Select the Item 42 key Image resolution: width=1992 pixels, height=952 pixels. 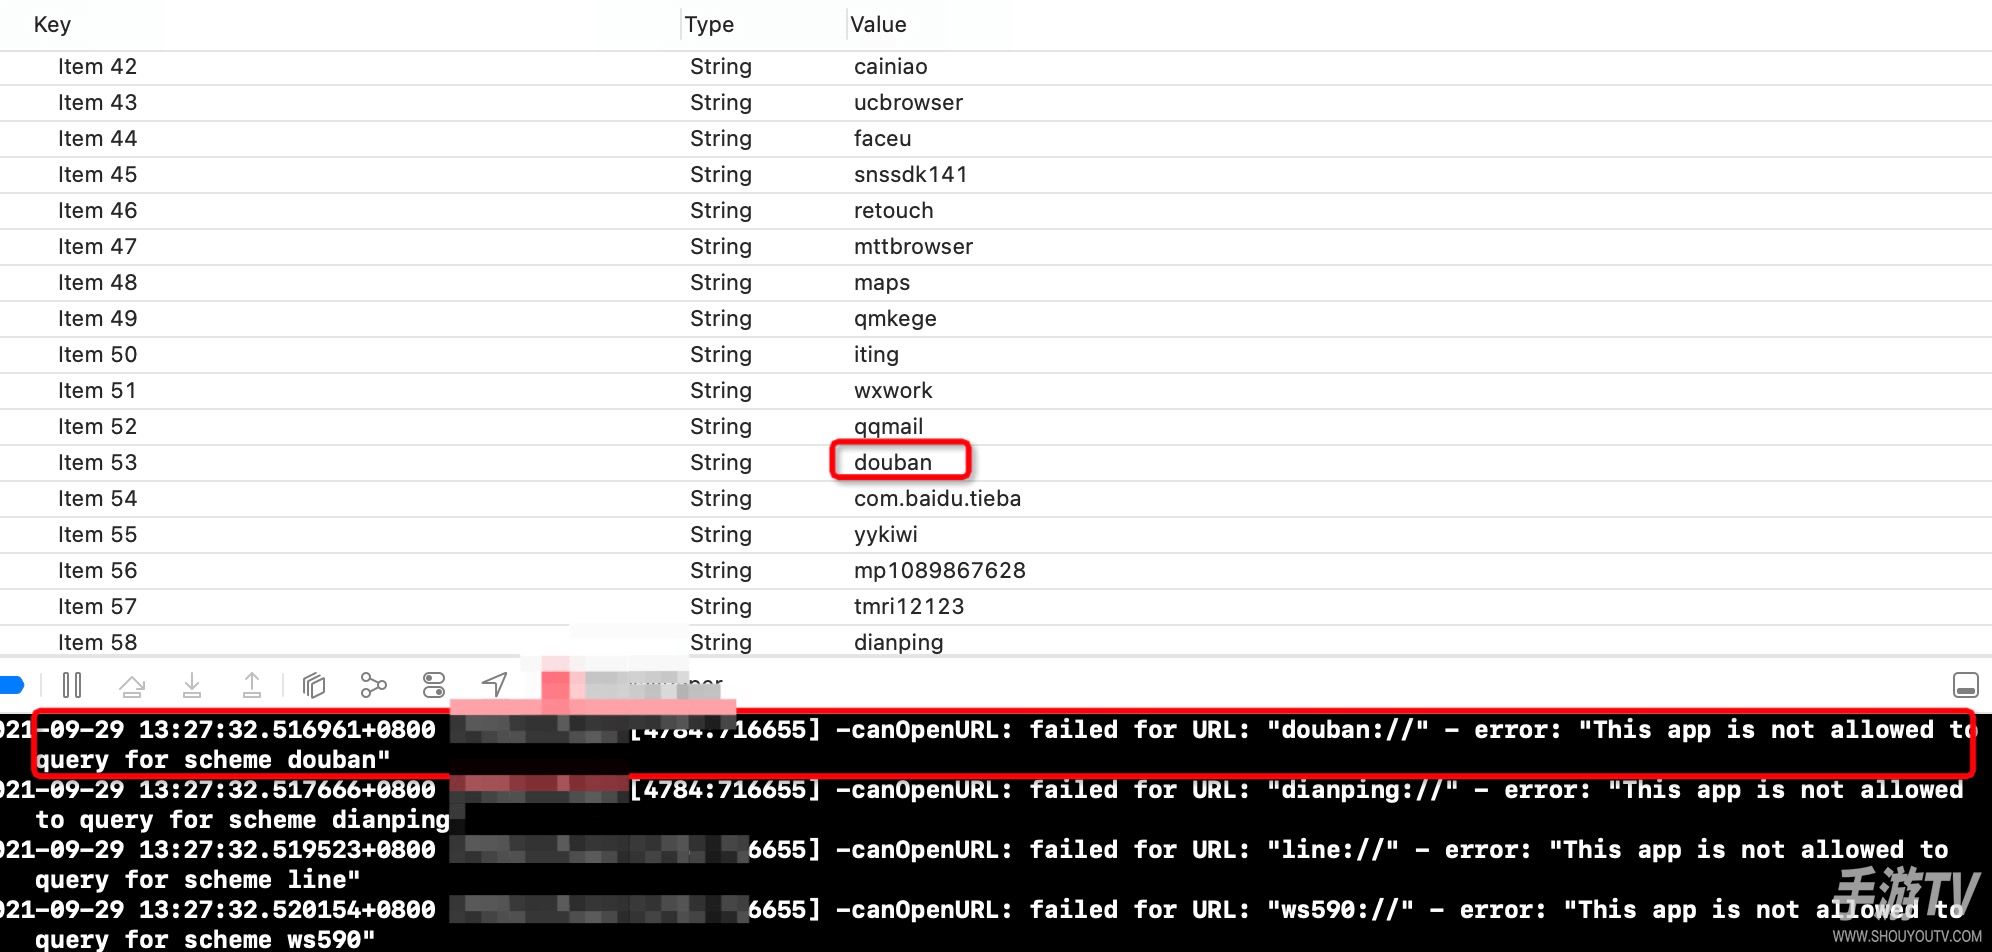point(97,67)
